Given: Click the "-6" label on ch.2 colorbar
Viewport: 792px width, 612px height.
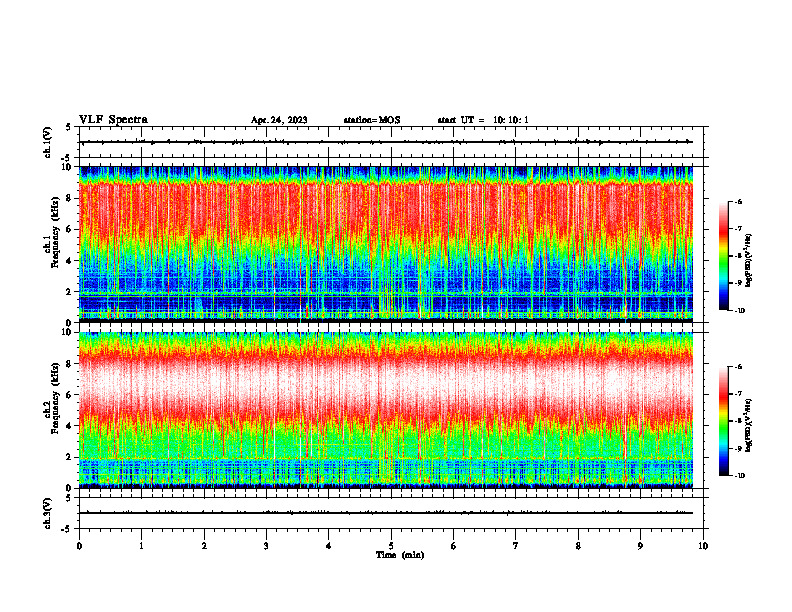Looking at the screenshot, I should tap(739, 367).
